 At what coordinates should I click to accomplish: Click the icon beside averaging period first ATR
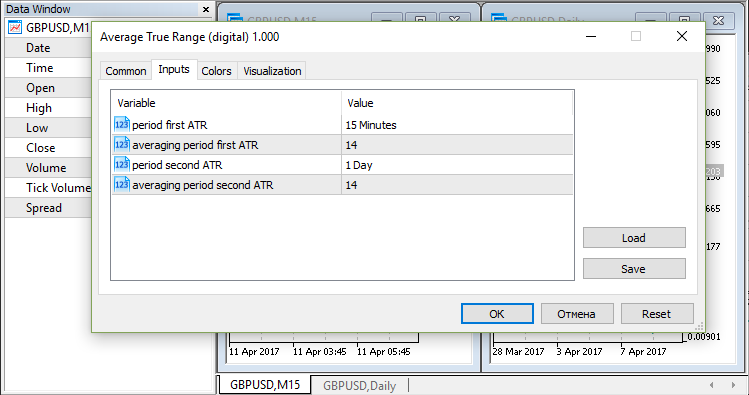coord(121,145)
